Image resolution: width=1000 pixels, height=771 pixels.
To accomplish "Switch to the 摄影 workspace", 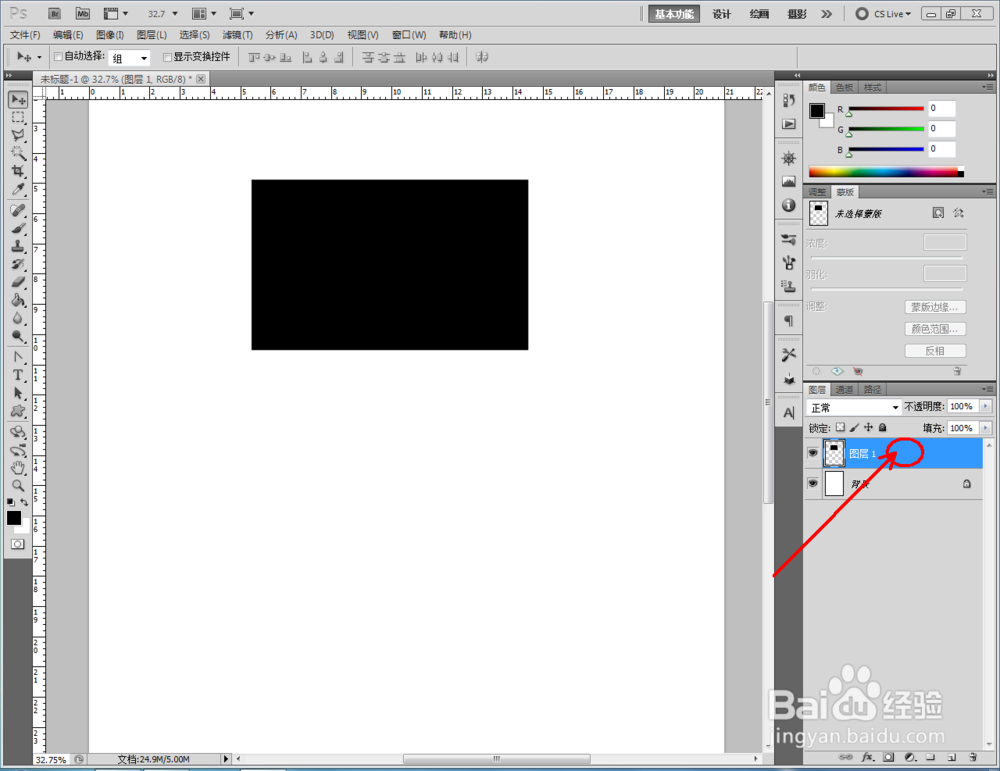I will tap(797, 14).
